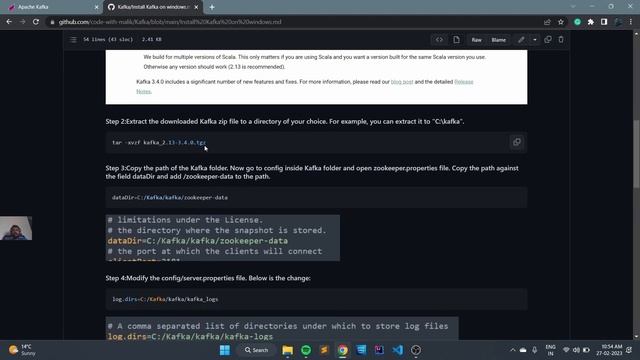The image size is (640, 360).
Task: Click the Step 2 extract instruction text
Action: click(x=284, y=121)
